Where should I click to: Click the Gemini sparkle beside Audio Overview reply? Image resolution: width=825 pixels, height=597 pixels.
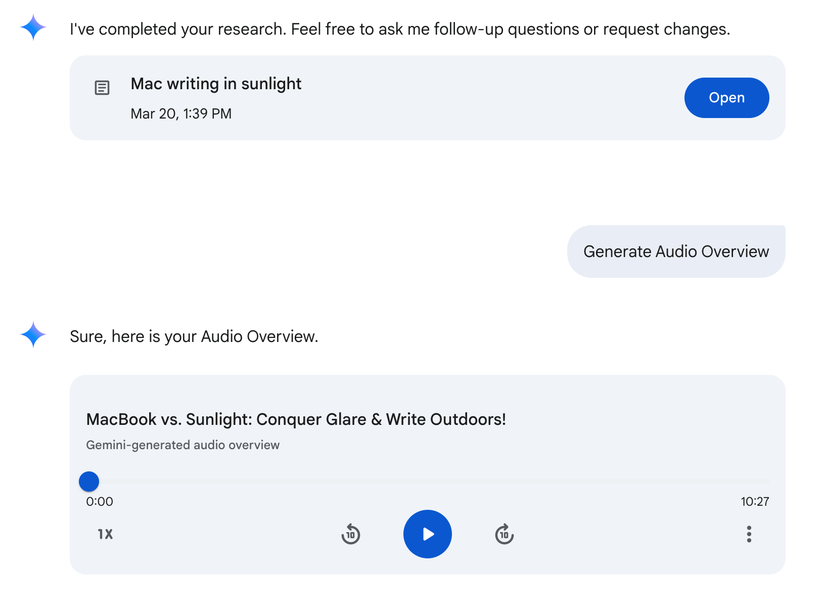pyautogui.click(x=33, y=335)
